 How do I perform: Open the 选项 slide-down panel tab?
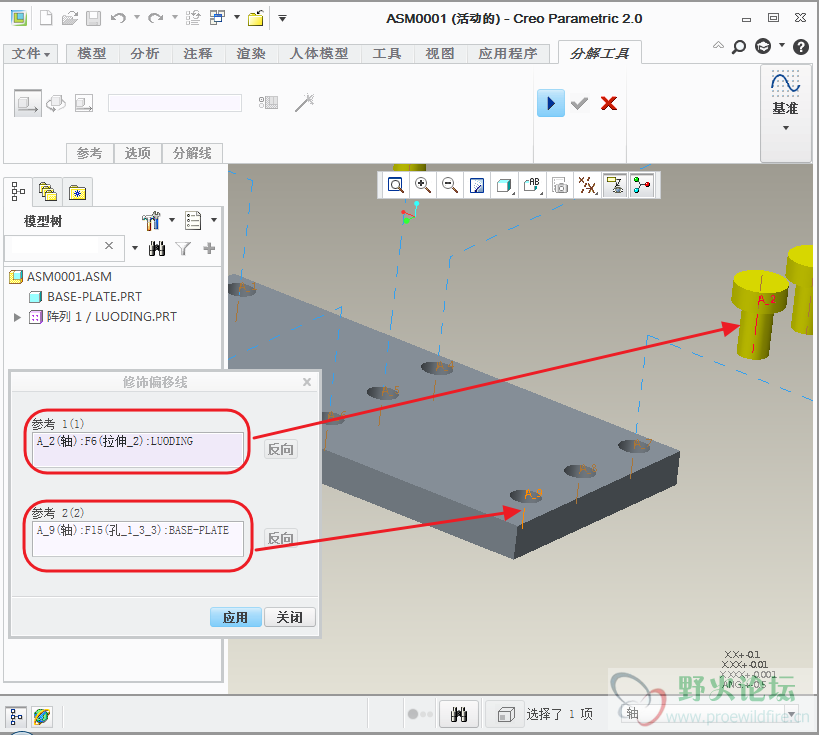click(x=138, y=153)
